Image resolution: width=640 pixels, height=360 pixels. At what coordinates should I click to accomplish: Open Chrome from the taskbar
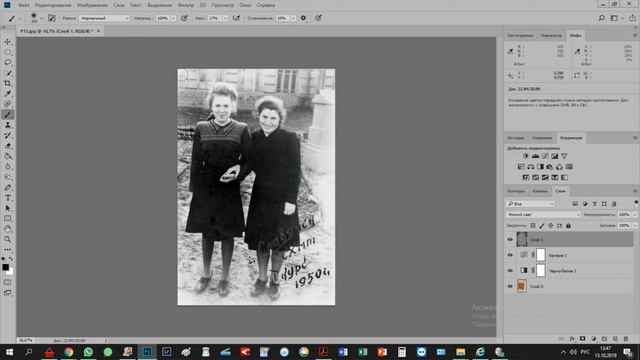tap(69, 352)
